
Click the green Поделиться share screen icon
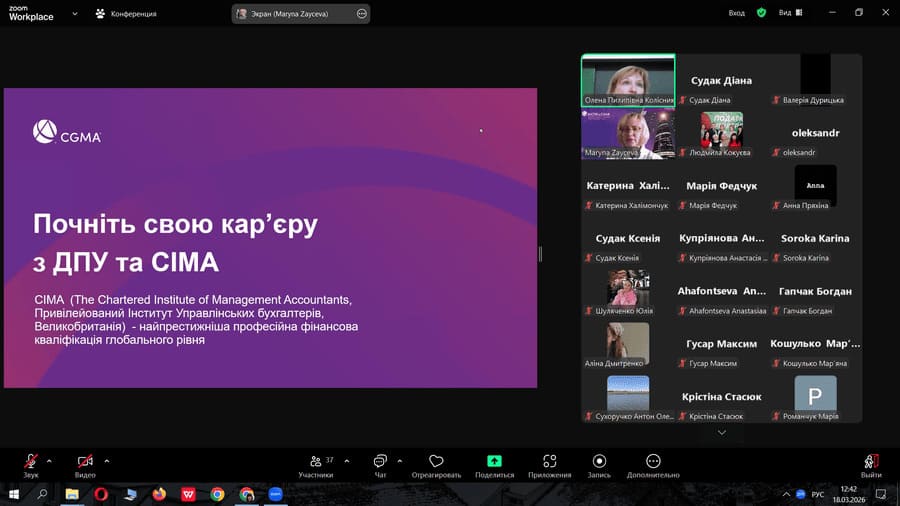(x=494, y=461)
